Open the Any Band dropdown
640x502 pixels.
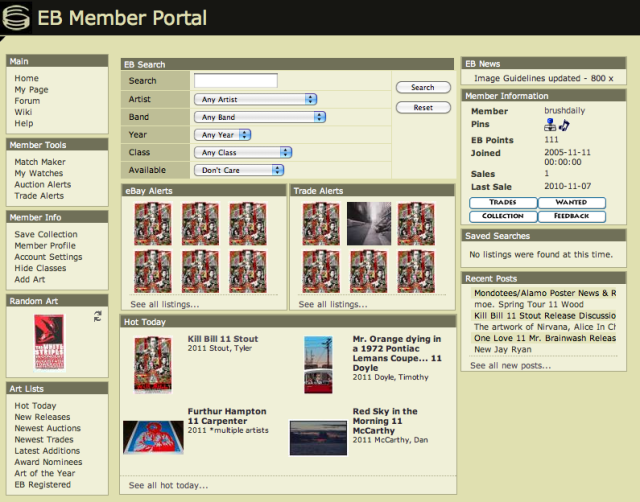tap(260, 117)
